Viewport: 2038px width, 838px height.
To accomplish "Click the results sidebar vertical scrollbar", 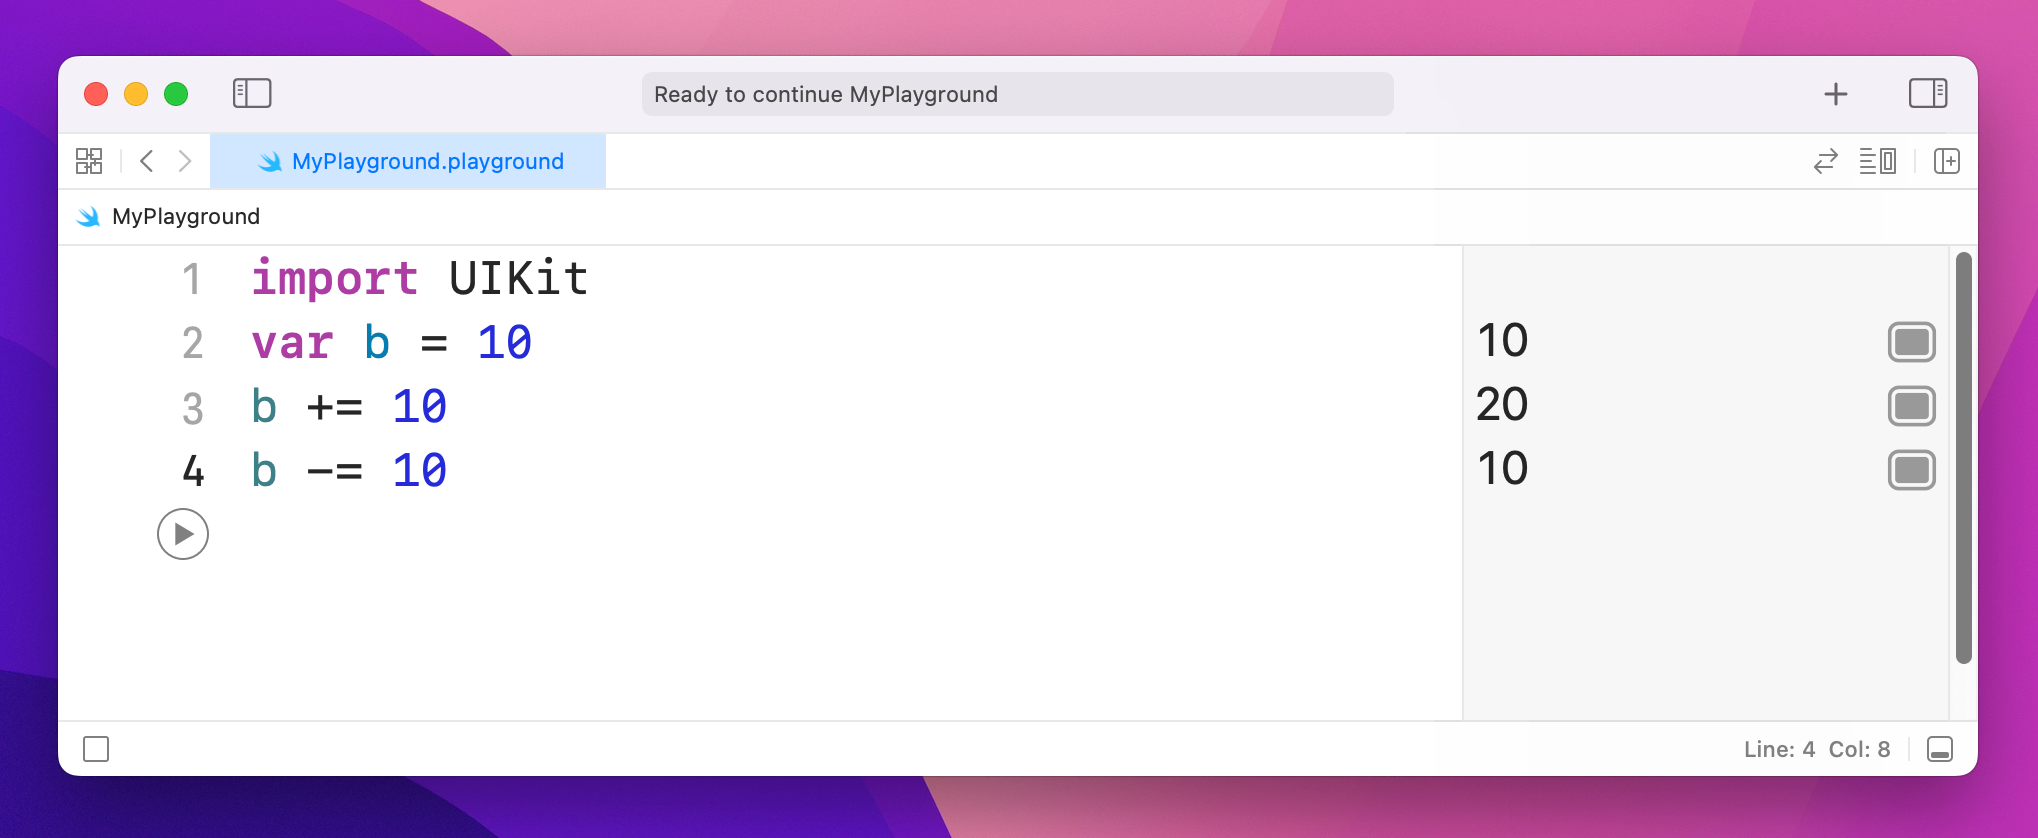I will [x=1963, y=458].
